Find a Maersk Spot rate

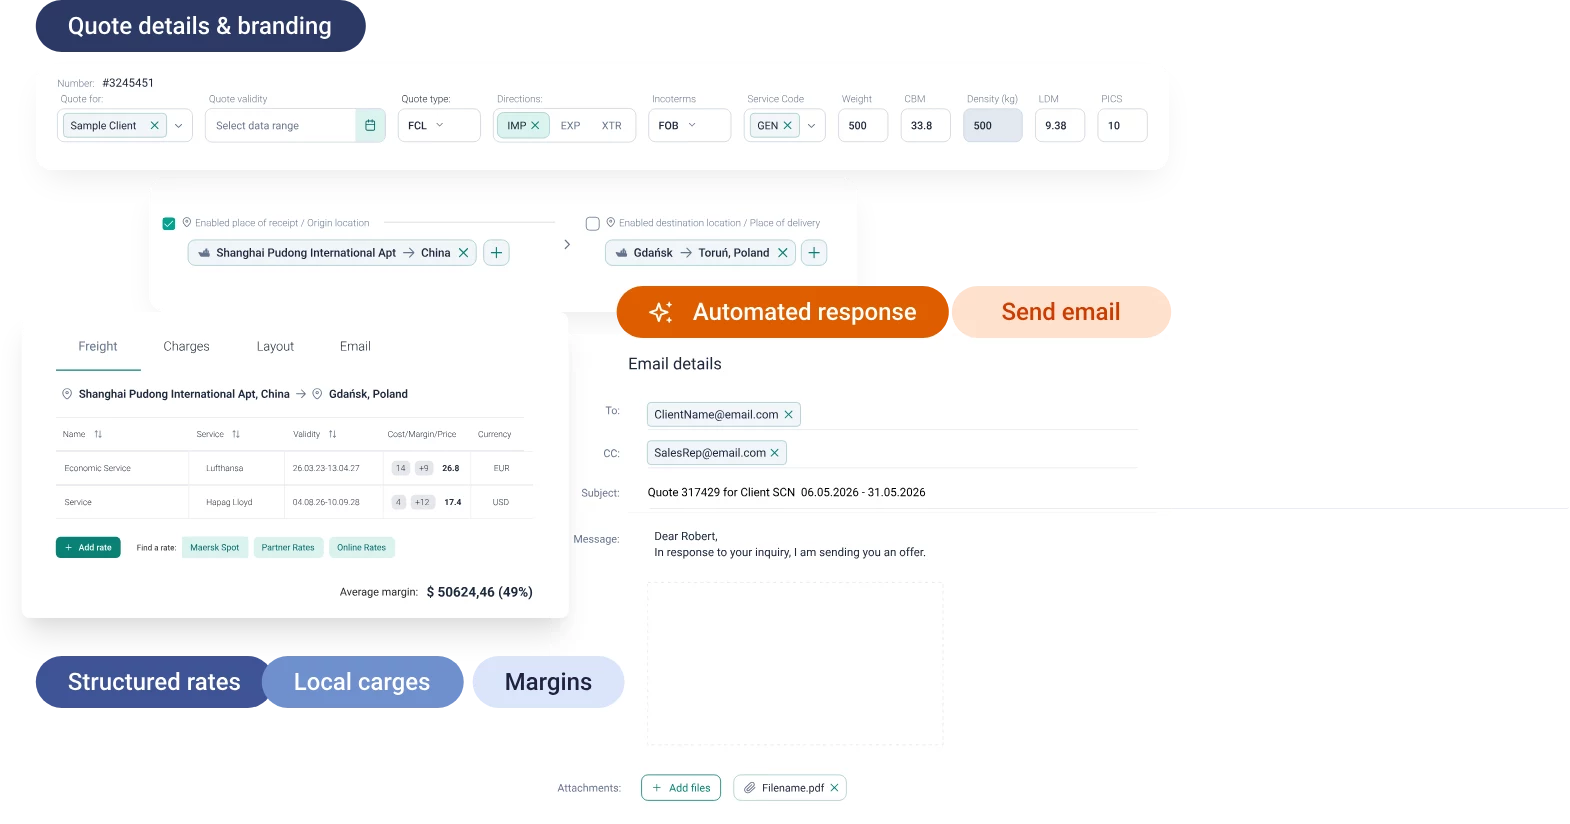(215, 548)
